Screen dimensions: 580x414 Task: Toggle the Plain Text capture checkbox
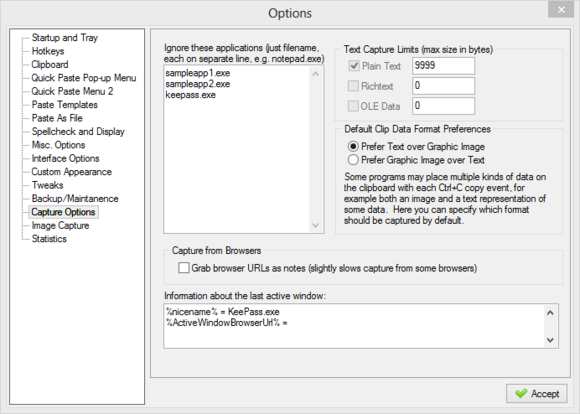tap(354, 66)
